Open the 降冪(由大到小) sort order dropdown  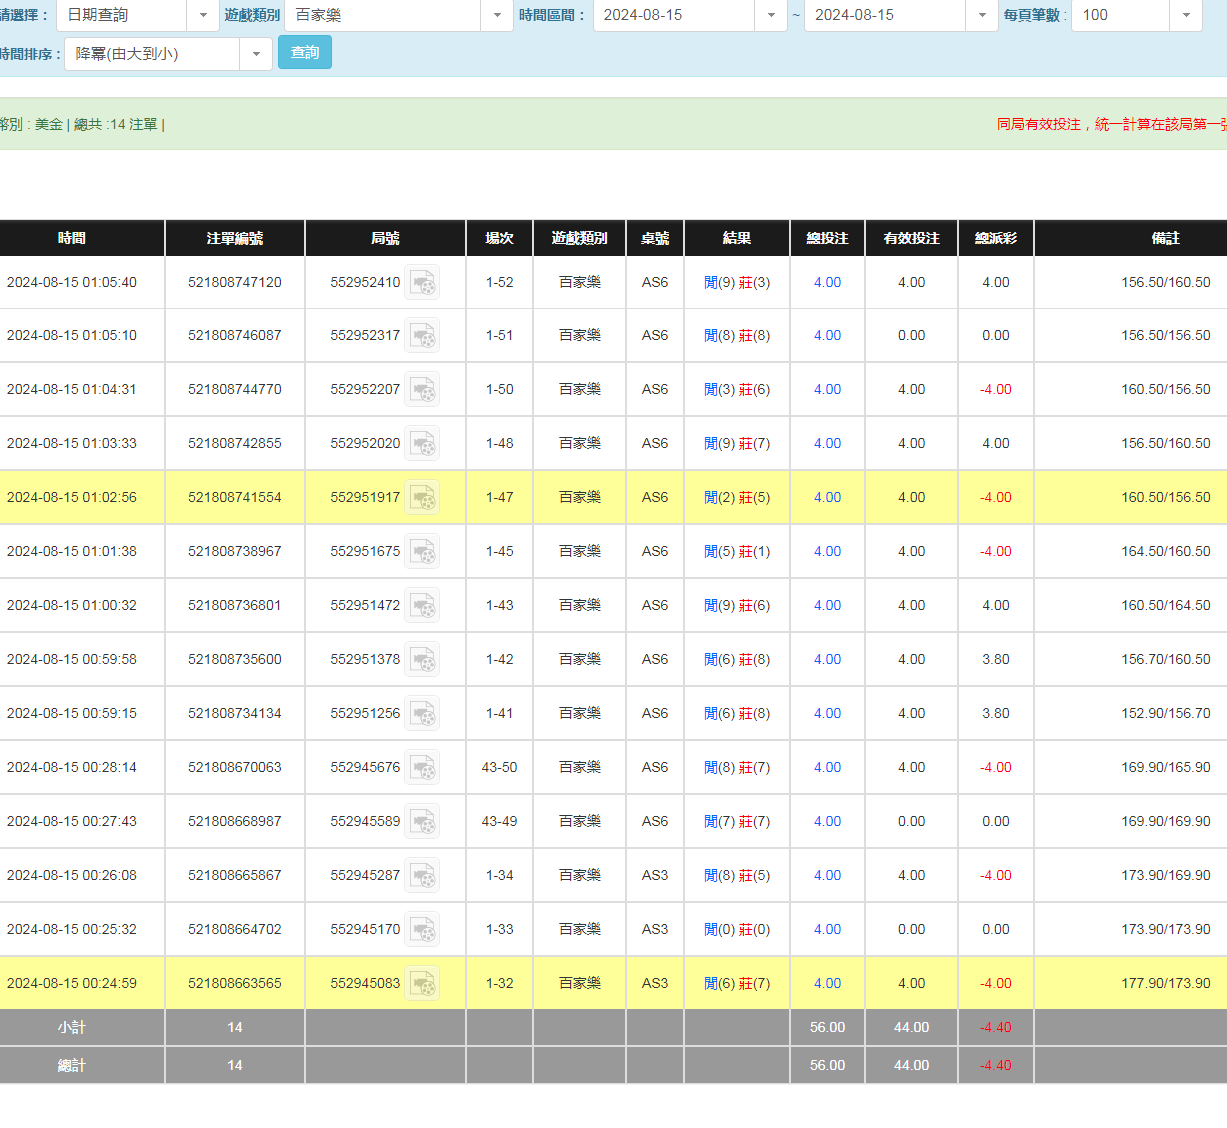click(x=255, y=54)
